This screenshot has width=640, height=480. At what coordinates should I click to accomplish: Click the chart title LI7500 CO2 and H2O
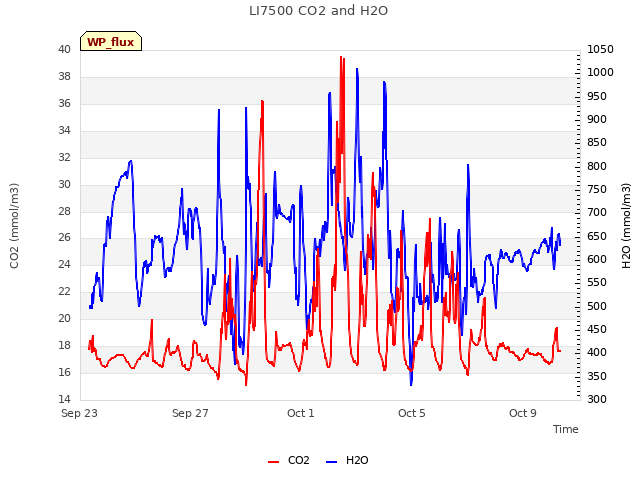pos(318,11)
